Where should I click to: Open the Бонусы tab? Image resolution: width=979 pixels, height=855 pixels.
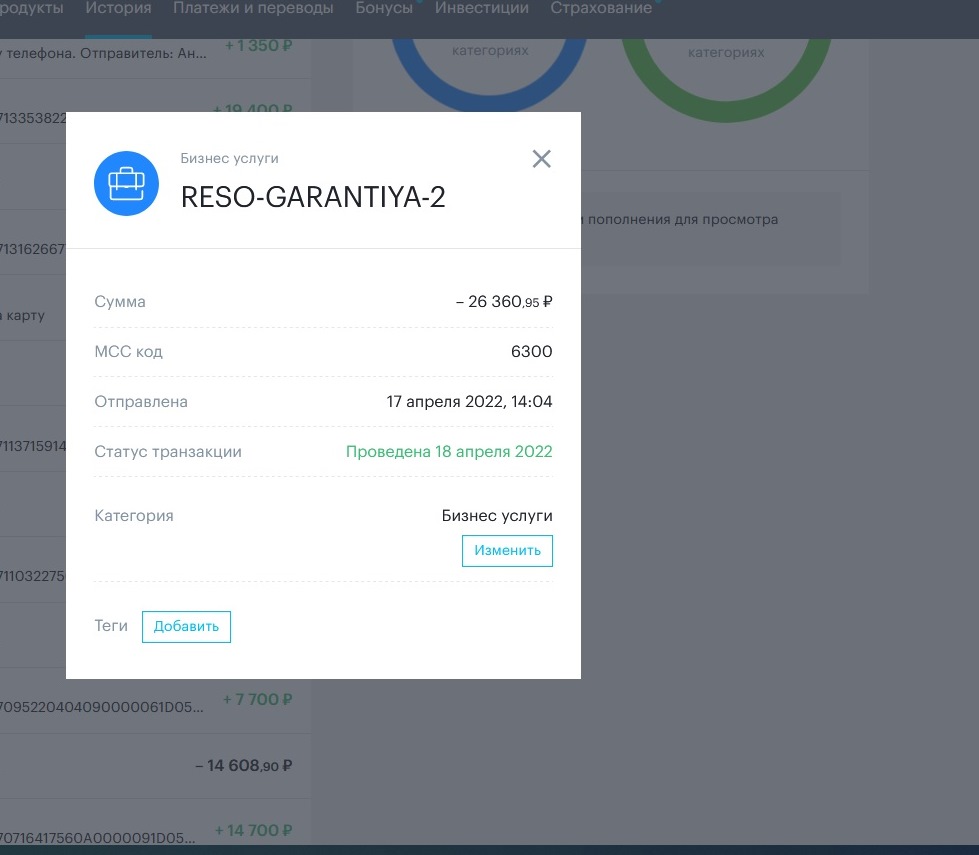click(x=384, y=8)
